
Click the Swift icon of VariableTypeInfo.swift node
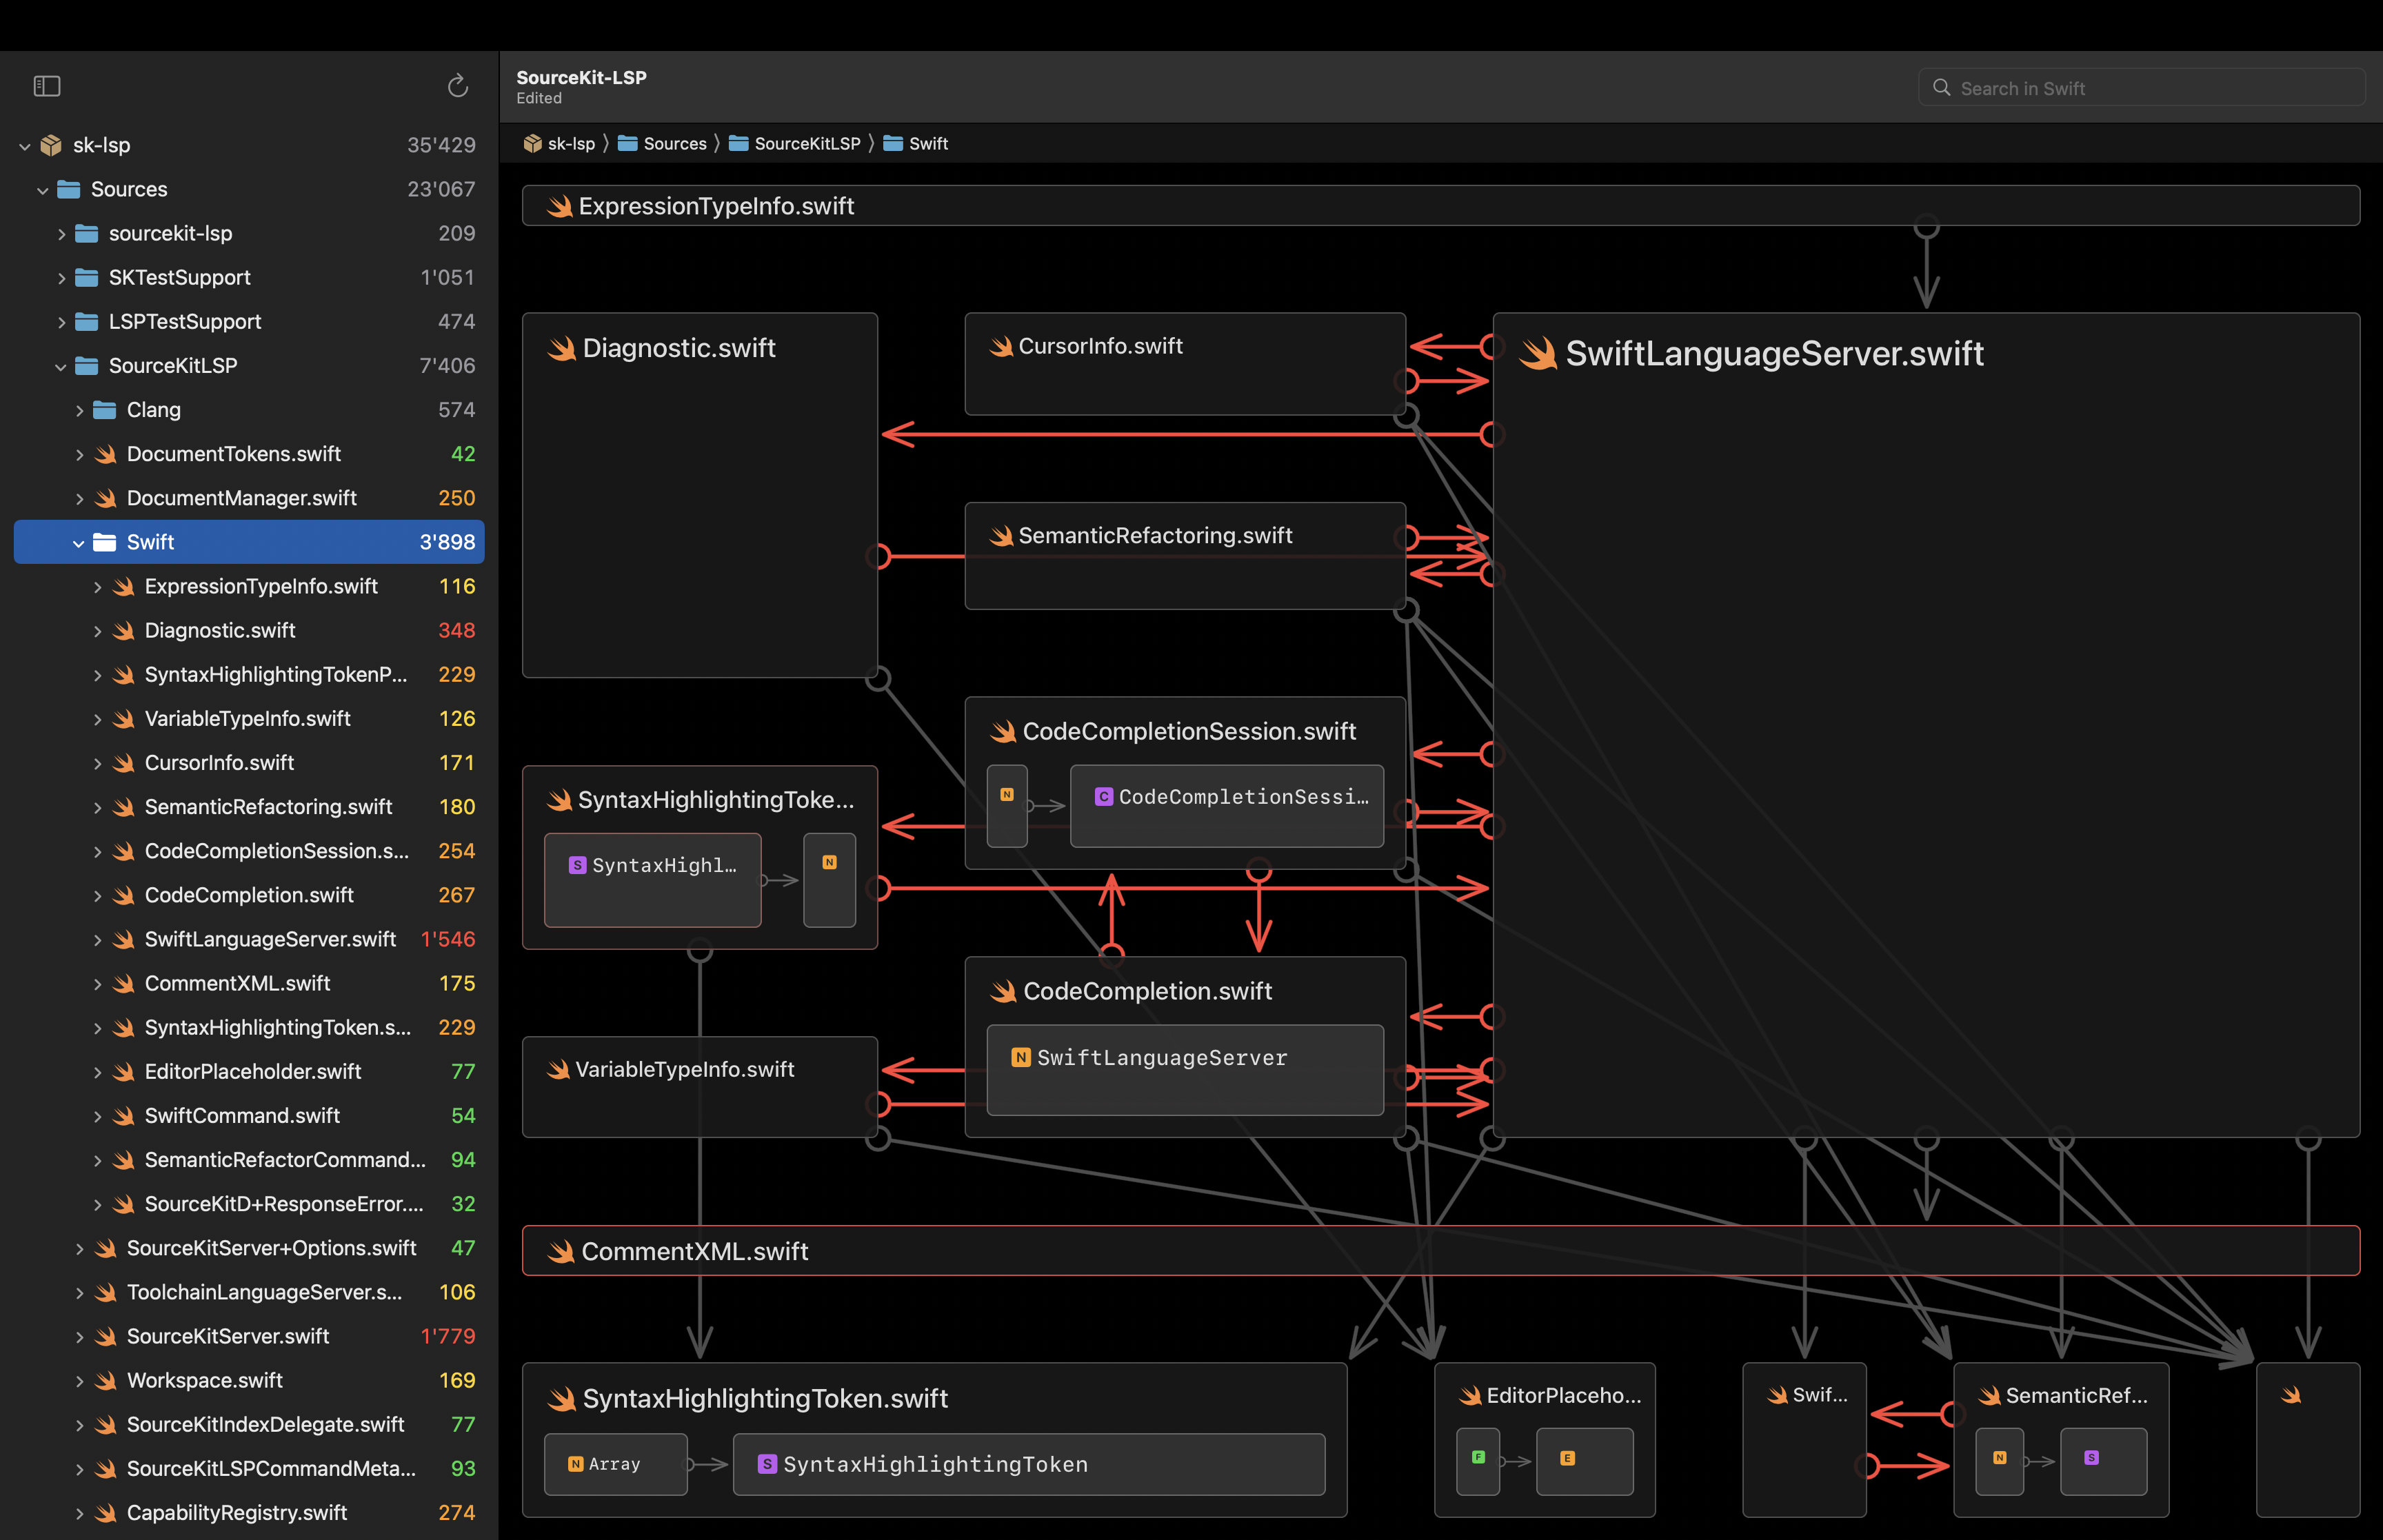point(558,1070)
